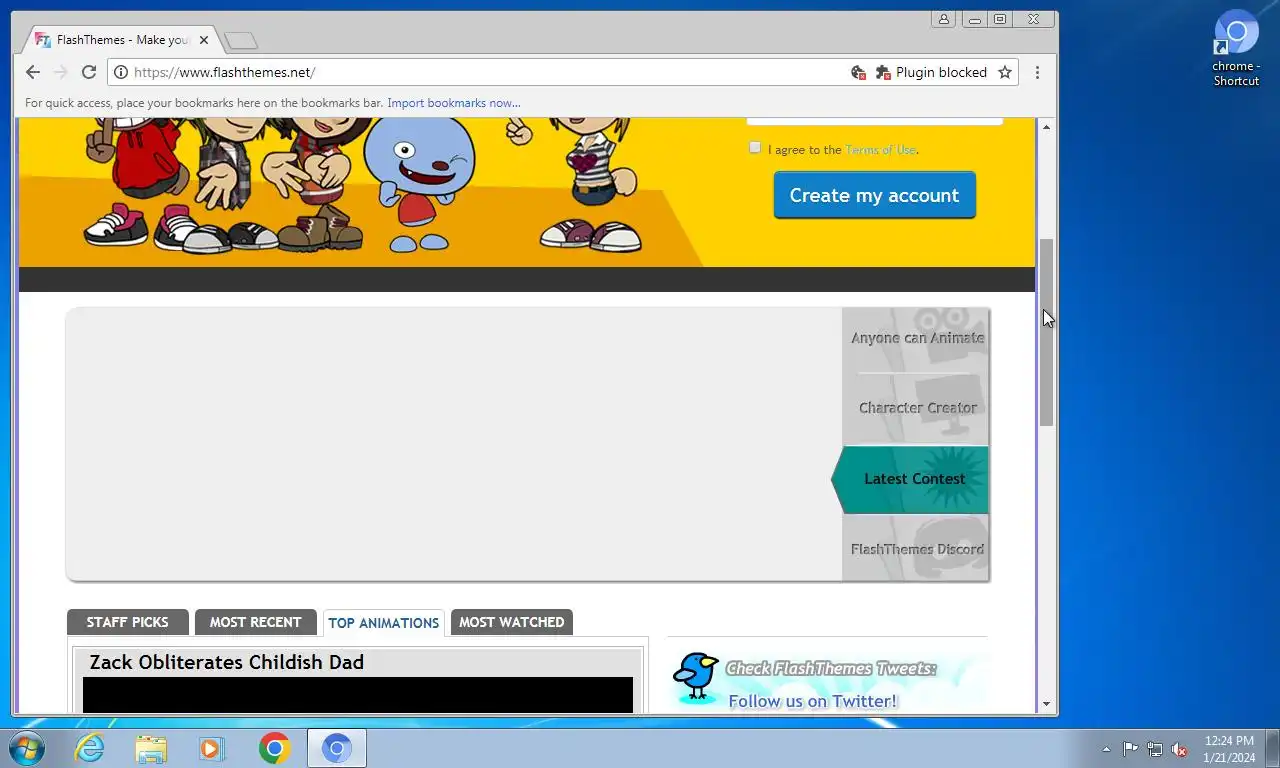The image size is (1280, 768).
Task: Open the taskbar clock and date
Action: coord(1229,749)
